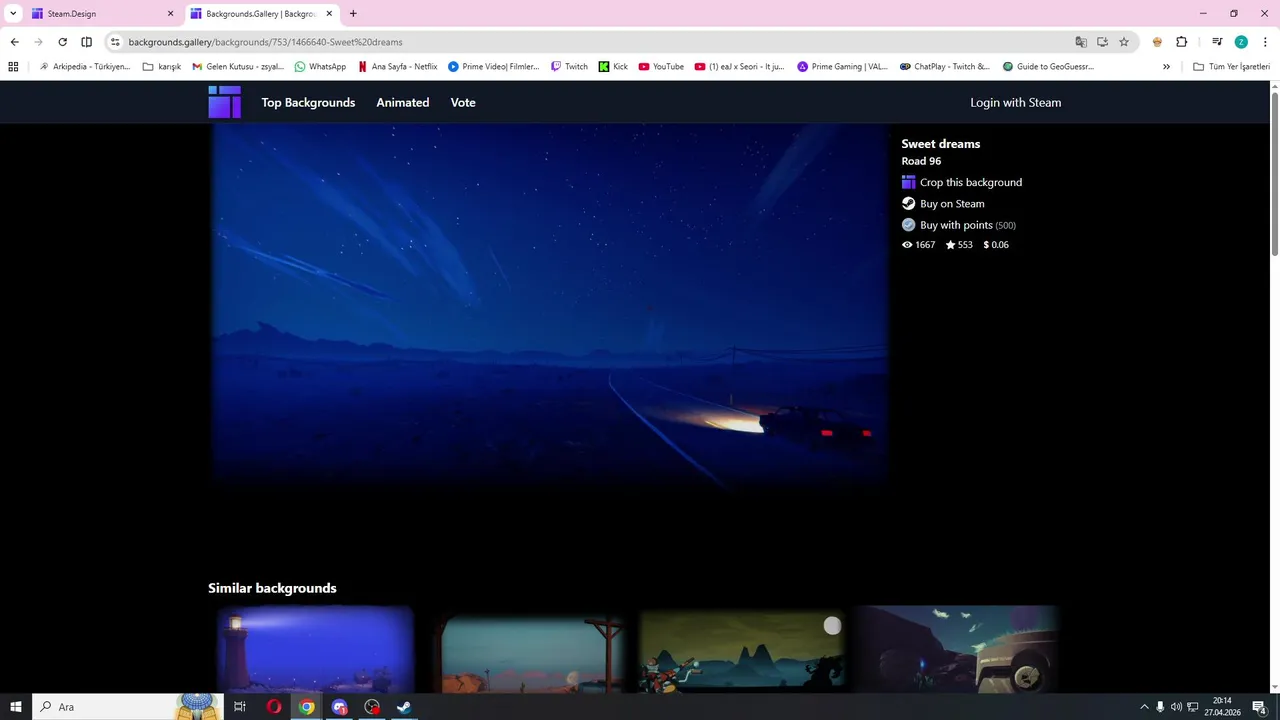This screenshot has height=720, width=1280.
Task: Click the Steam logo icon beside Buy on Steam
Action: coord(908,203)
